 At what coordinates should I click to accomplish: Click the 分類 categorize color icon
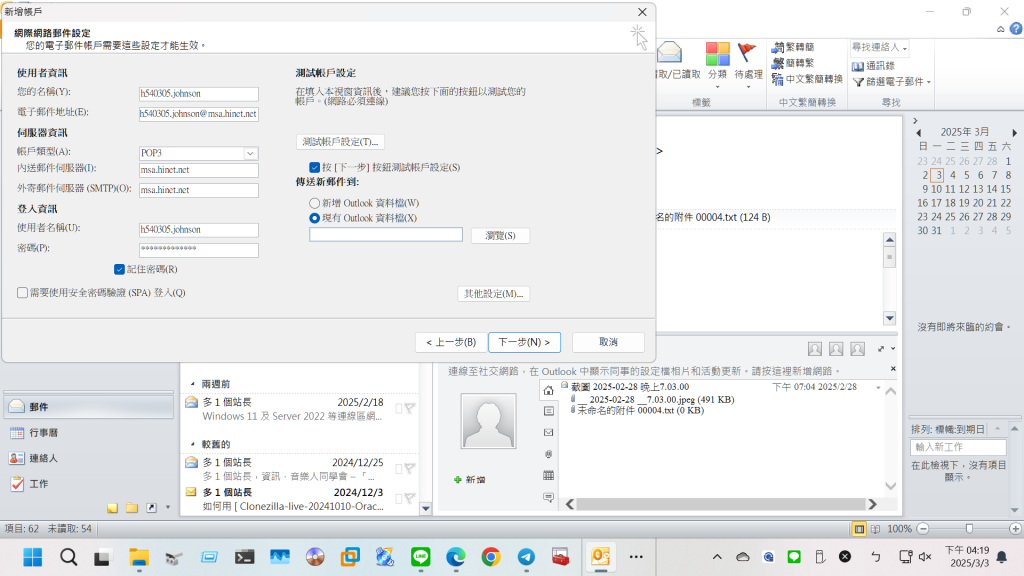pos(717,54)
